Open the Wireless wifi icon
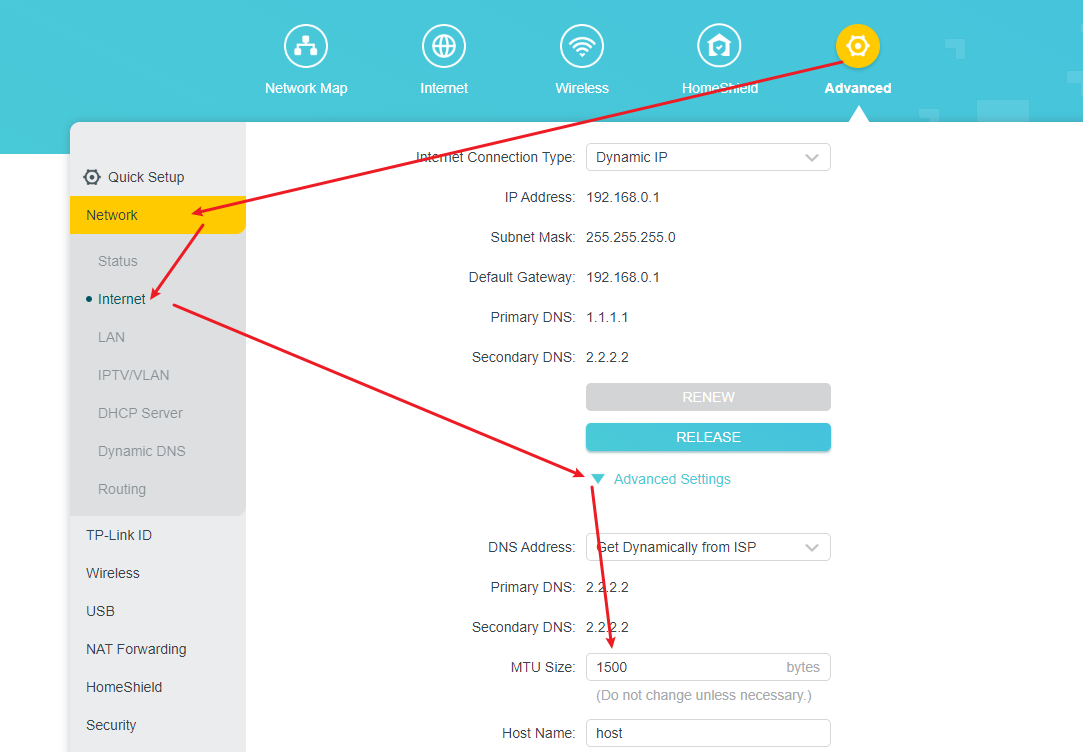 click(x=582, y=46)
